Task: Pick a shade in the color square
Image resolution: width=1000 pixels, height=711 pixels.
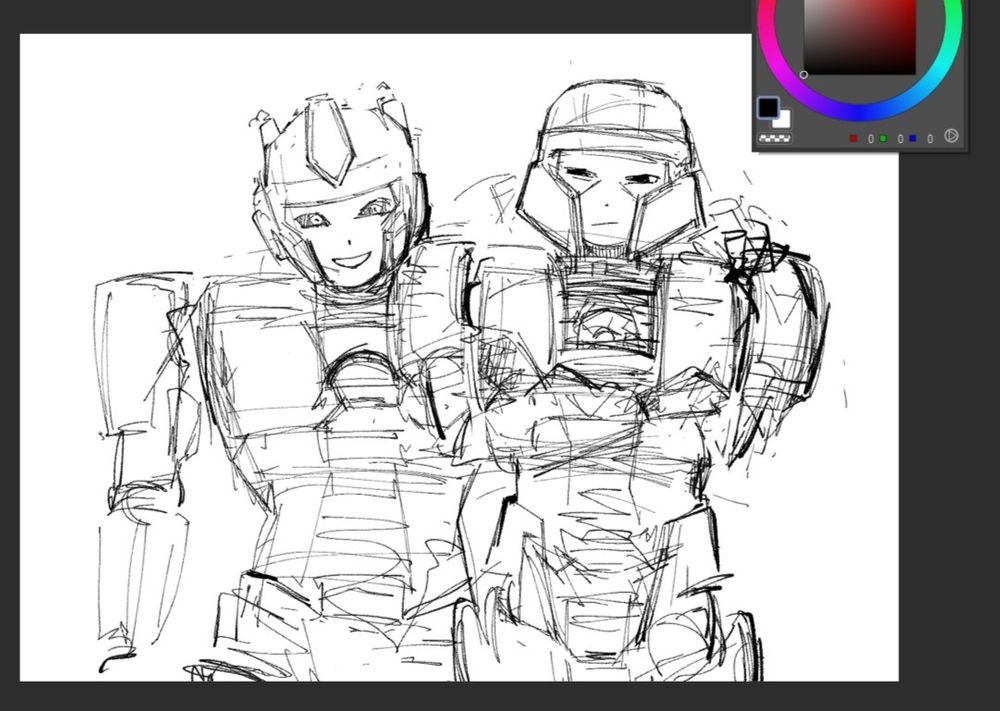Action: tap(860, 37)
